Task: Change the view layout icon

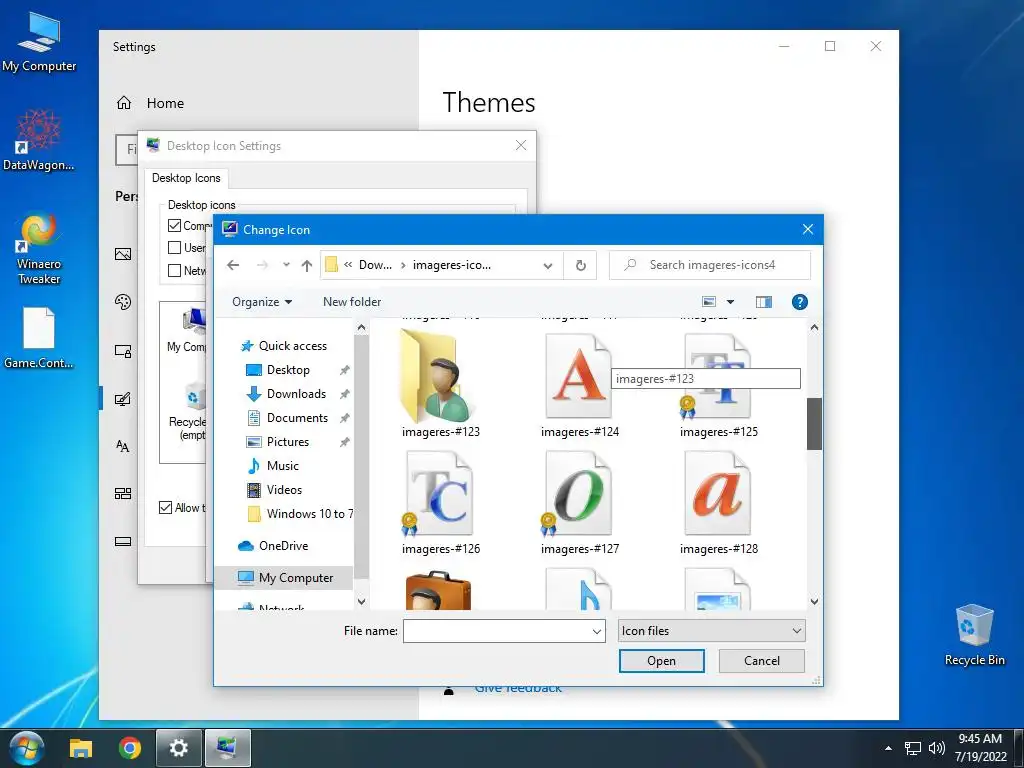Action: 709,302
